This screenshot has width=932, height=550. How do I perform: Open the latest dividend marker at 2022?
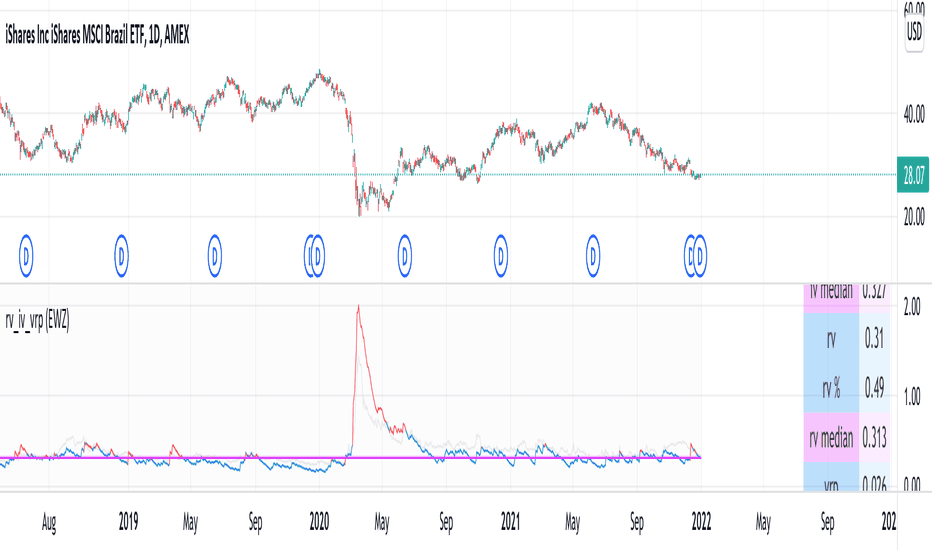point(700,256)
